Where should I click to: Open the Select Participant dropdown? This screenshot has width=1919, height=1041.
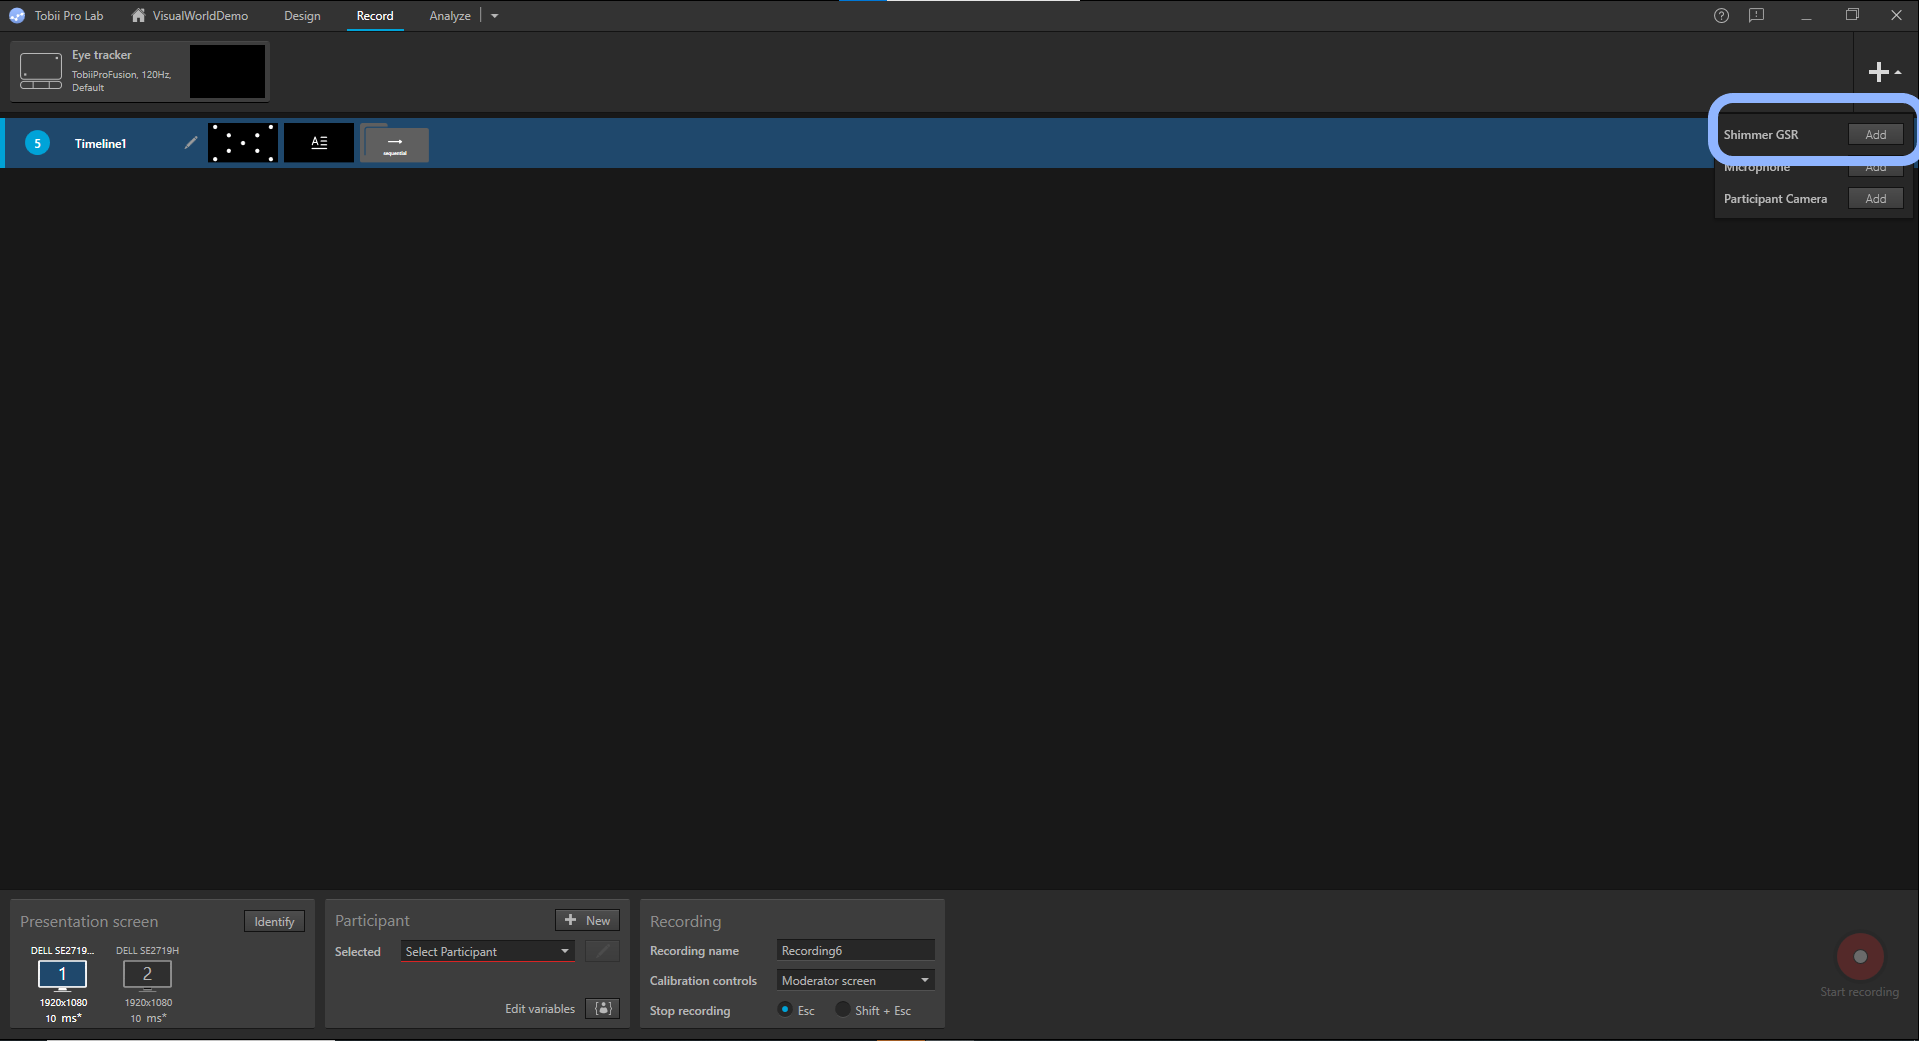(x=487, y=952)
